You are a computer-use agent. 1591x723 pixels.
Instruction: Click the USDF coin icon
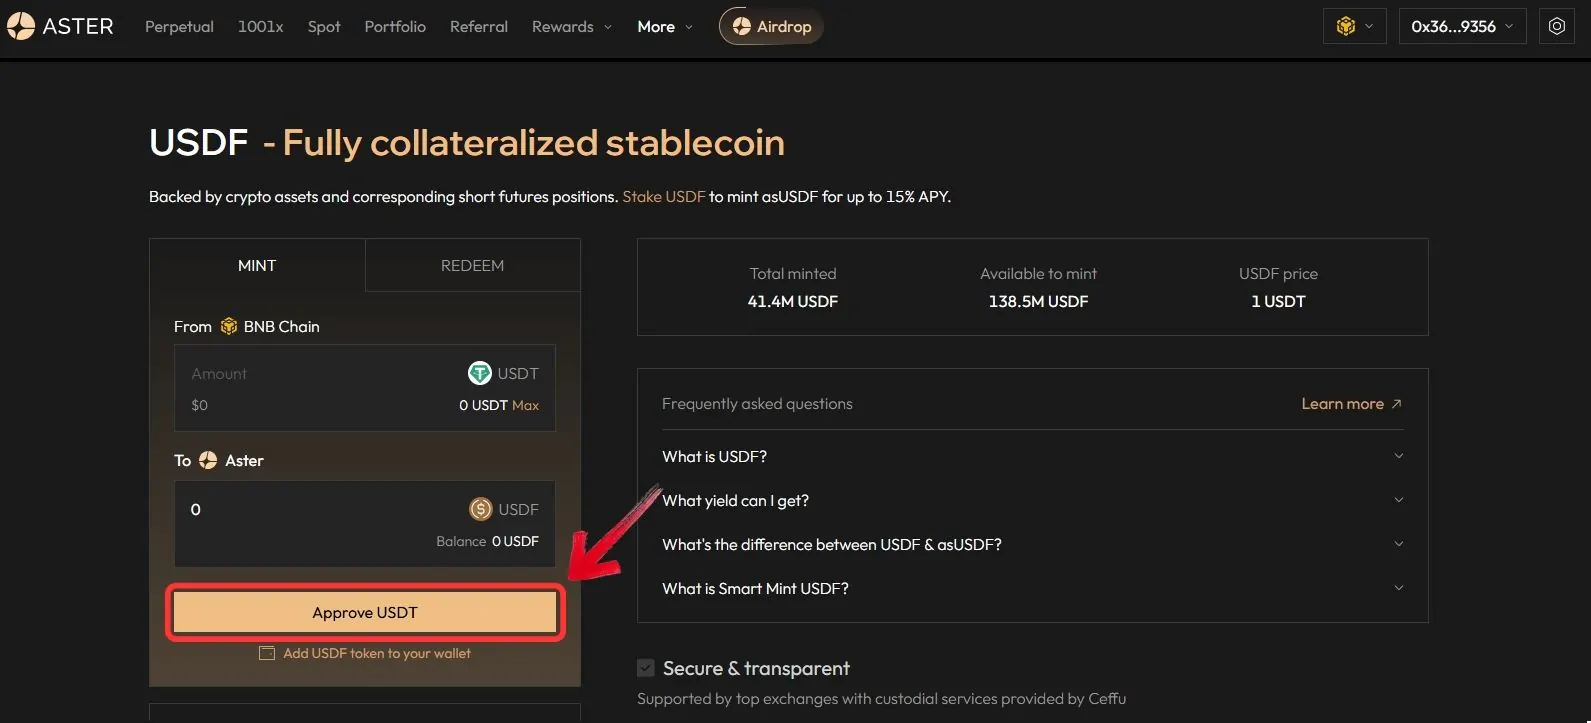[x=481, y=509]
